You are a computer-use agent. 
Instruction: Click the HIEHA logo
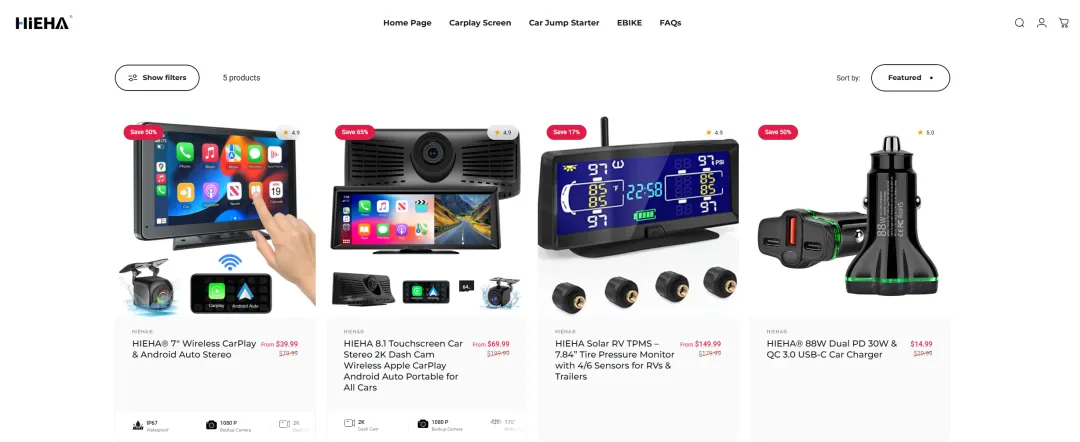coord(43,23)
